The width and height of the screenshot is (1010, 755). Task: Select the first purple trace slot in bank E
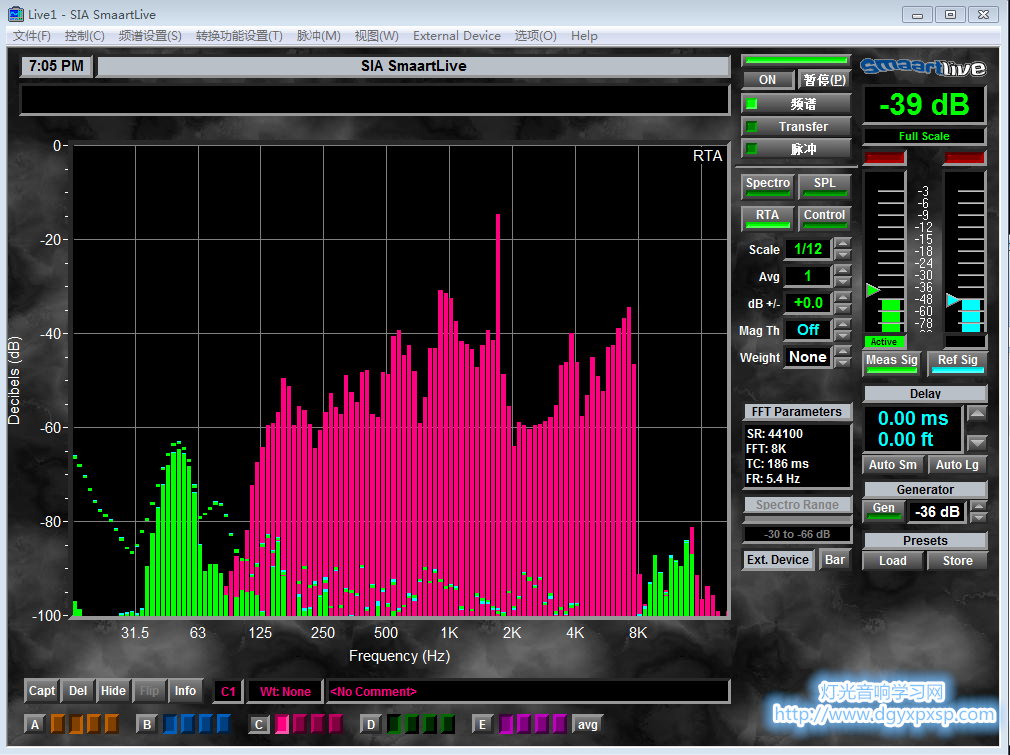click(507, 724)
